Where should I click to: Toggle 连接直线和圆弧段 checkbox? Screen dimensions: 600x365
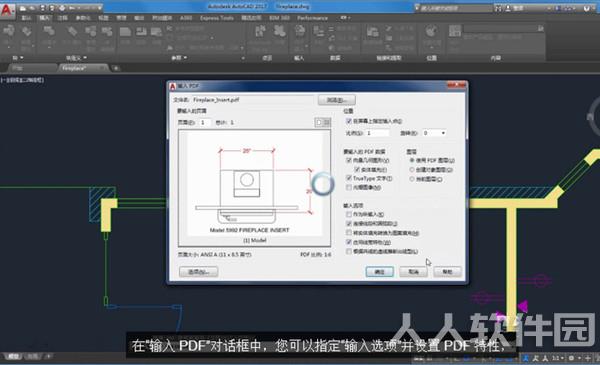pyautogui.click(x=349, y=223)
